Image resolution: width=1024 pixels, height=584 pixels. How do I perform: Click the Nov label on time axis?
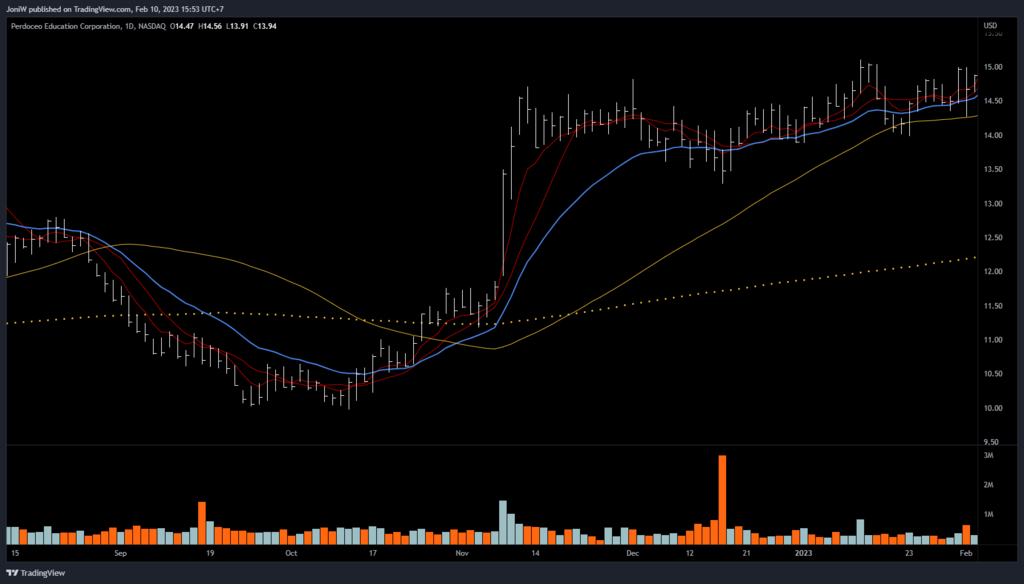[461, 552]
